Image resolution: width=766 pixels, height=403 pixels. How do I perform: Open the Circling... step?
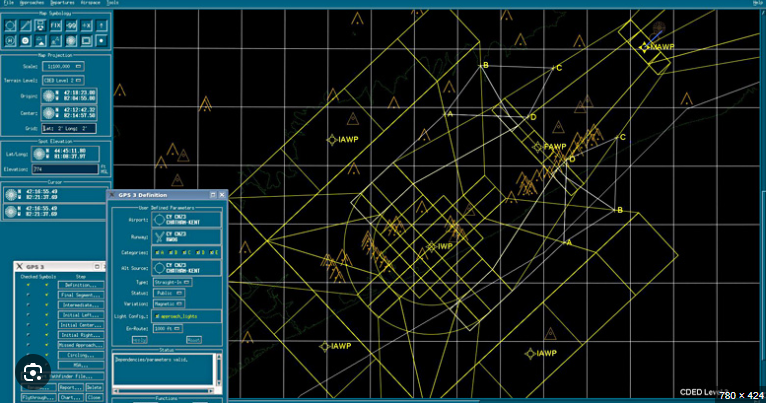(81, 355)
